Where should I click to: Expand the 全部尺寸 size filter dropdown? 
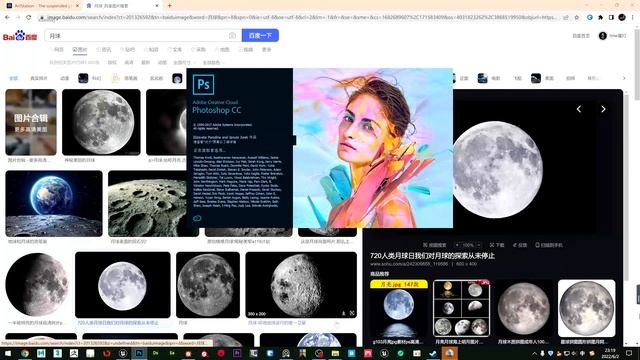184,62
